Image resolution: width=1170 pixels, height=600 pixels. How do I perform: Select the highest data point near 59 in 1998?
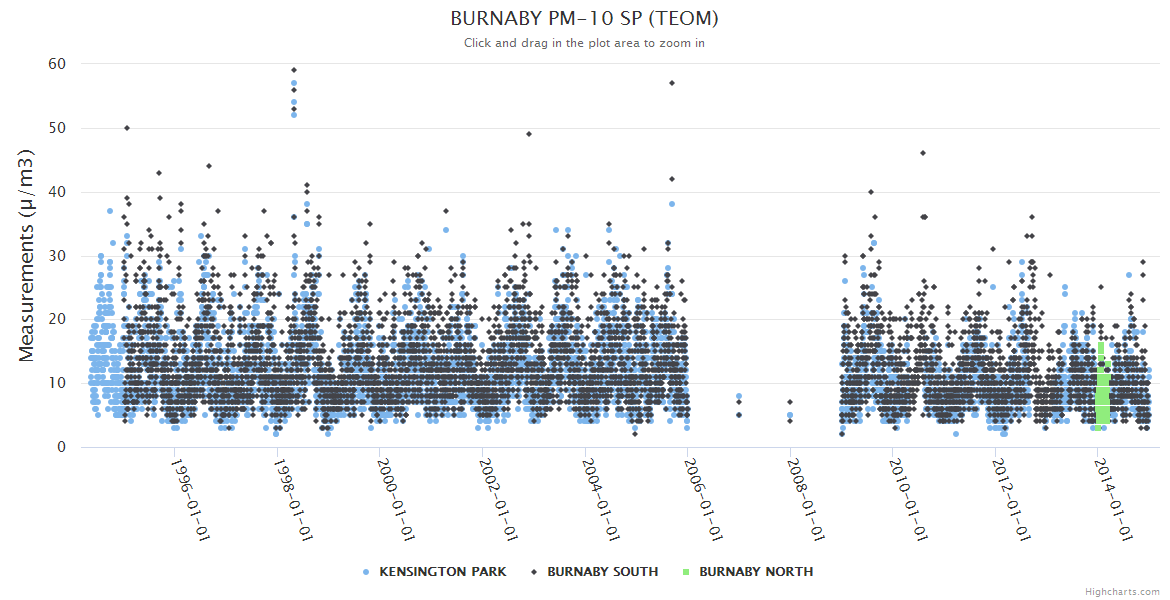294,70
